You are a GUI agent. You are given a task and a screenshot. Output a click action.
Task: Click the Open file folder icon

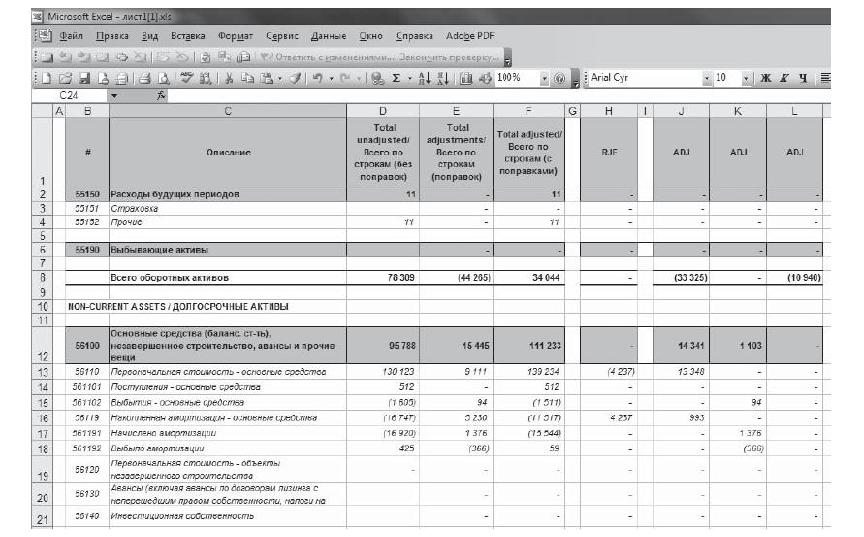pos(65,79)
